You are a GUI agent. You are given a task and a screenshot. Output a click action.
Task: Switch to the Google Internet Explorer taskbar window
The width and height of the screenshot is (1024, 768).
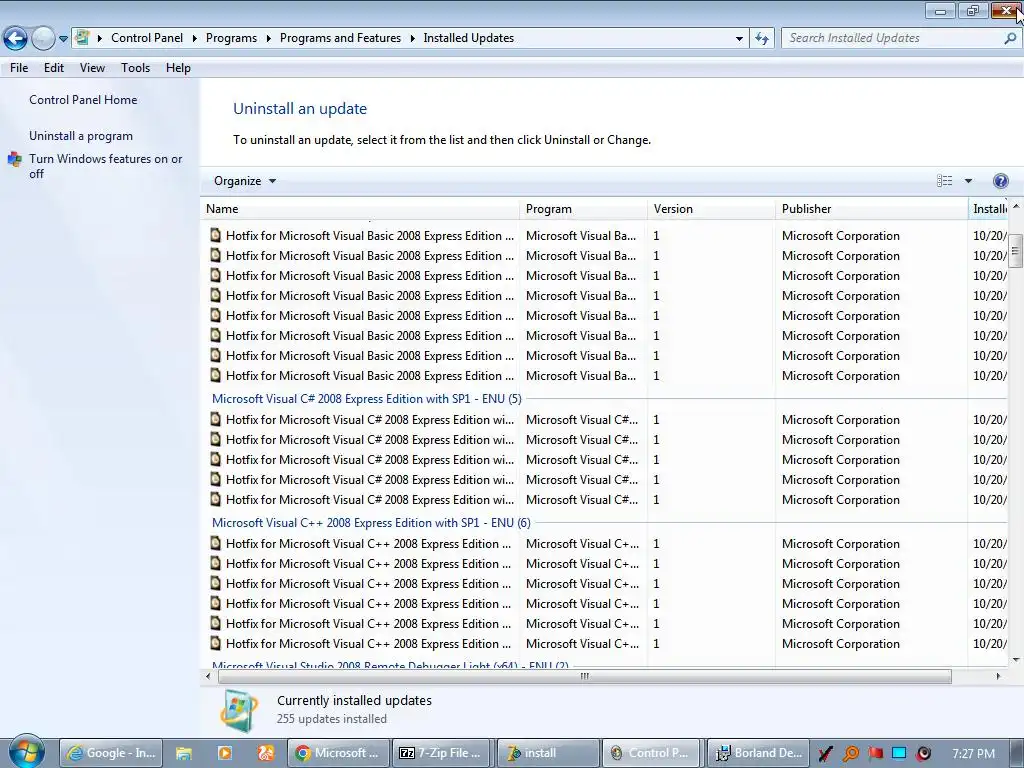click(x=111, y=753)
